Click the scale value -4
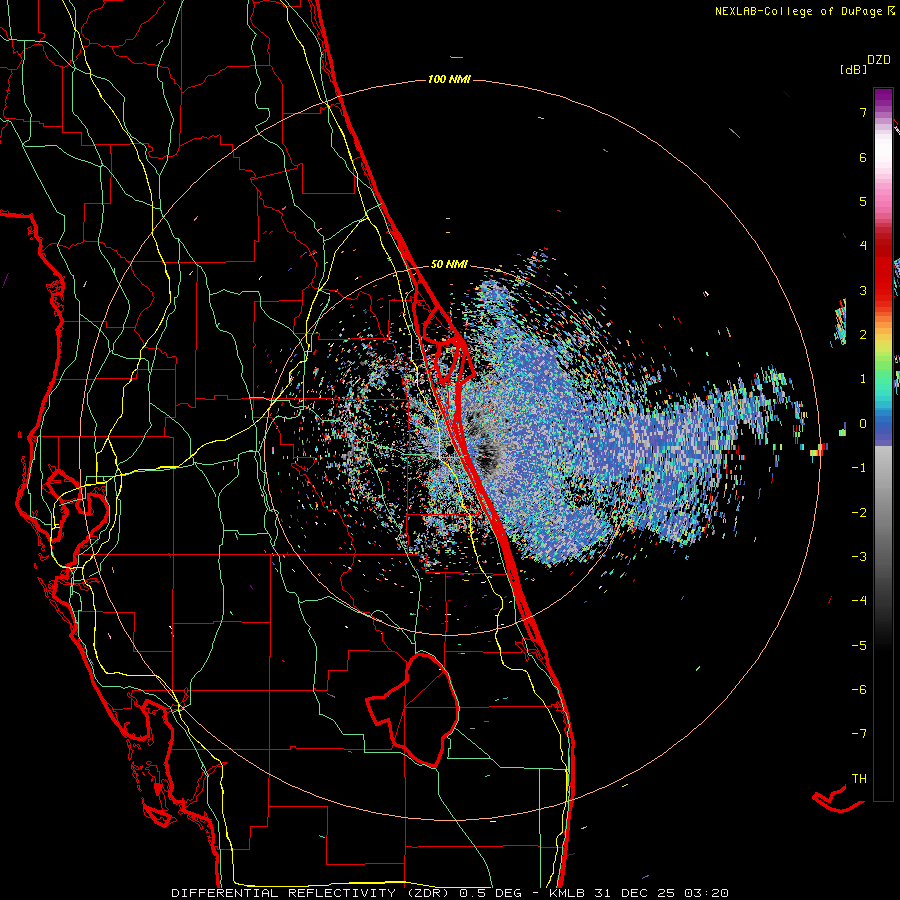This screenshot has height=900, width=900. point(859,601)
